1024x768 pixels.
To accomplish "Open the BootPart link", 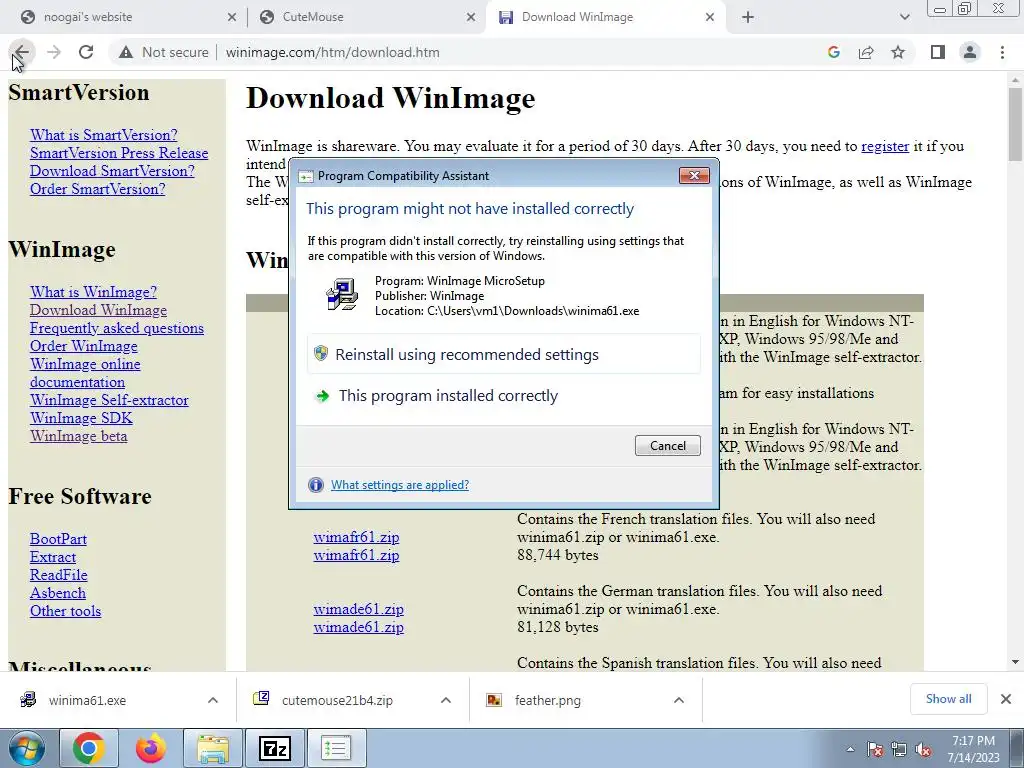I will click(58, 539).
